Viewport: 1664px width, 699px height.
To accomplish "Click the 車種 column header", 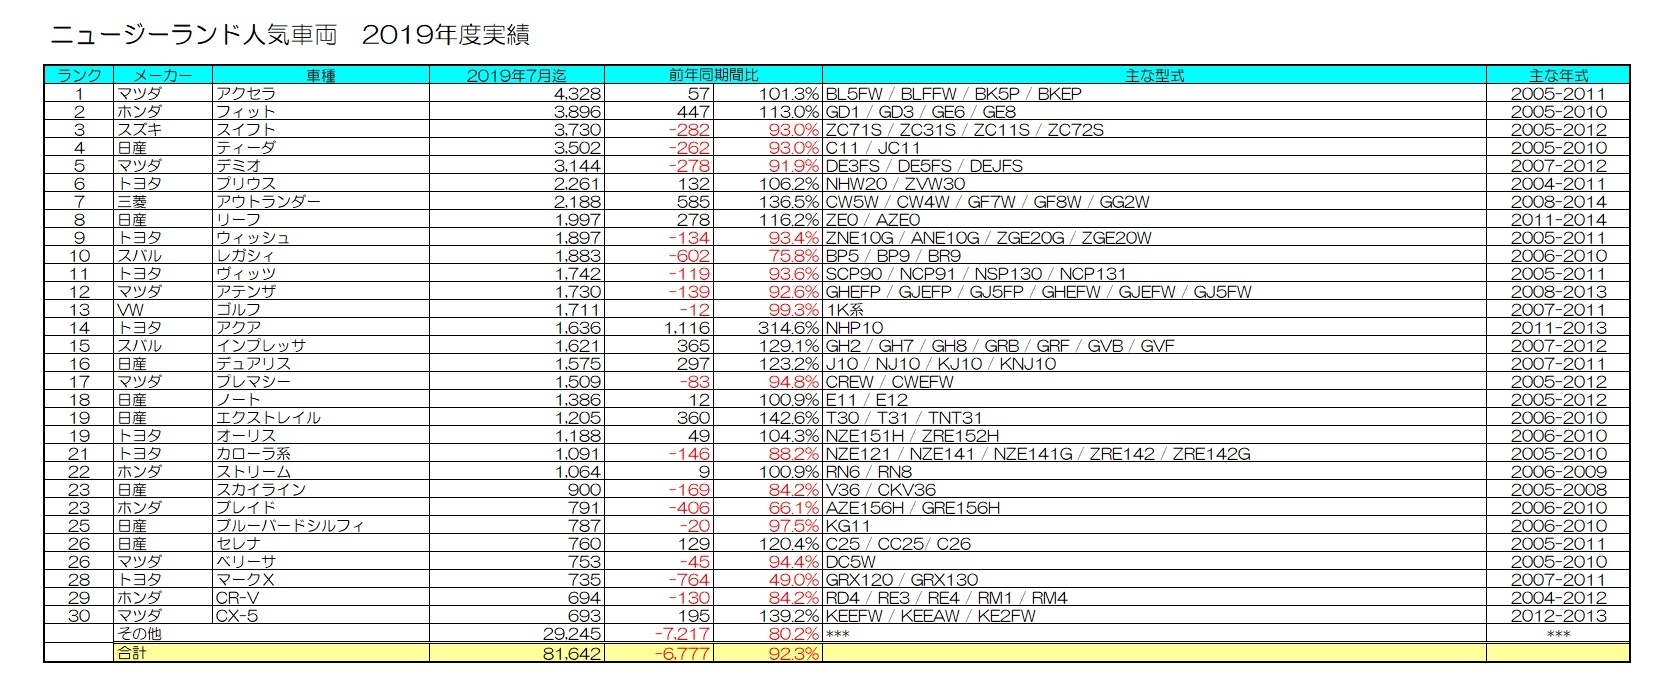I will pos(321,75).
